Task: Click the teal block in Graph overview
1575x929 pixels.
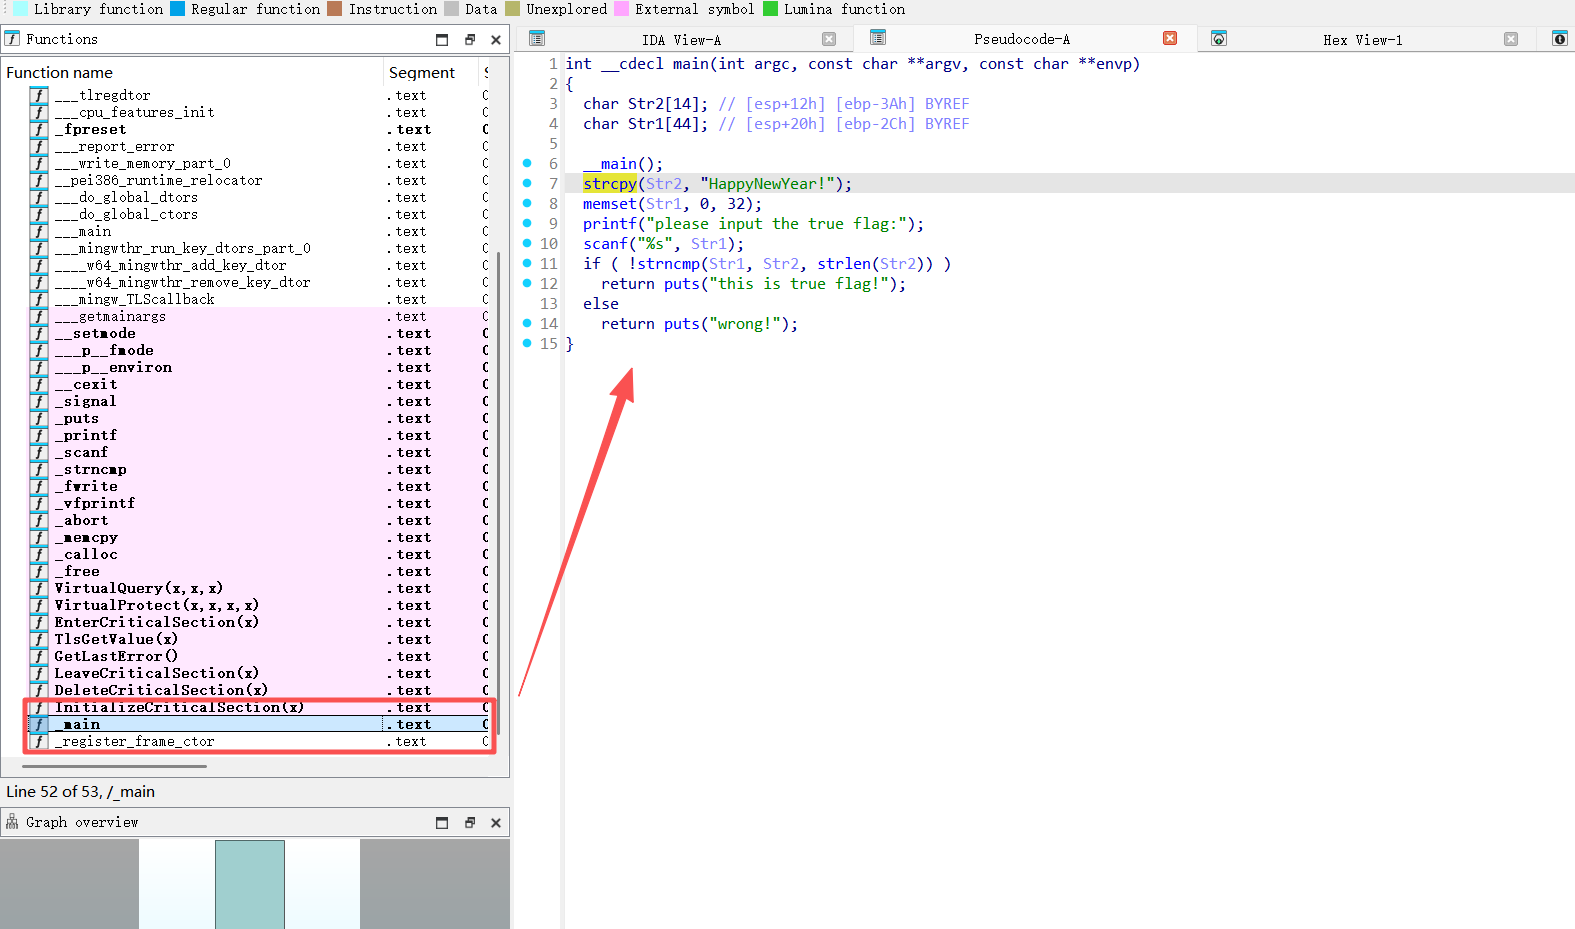Action: (250, 884)
